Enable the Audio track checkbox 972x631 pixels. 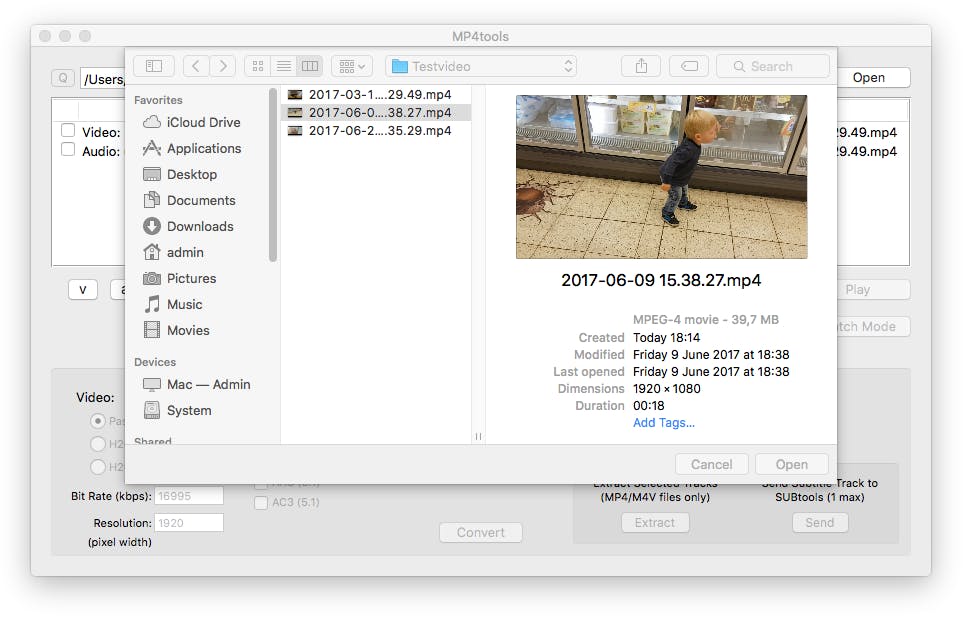(68, 150)
